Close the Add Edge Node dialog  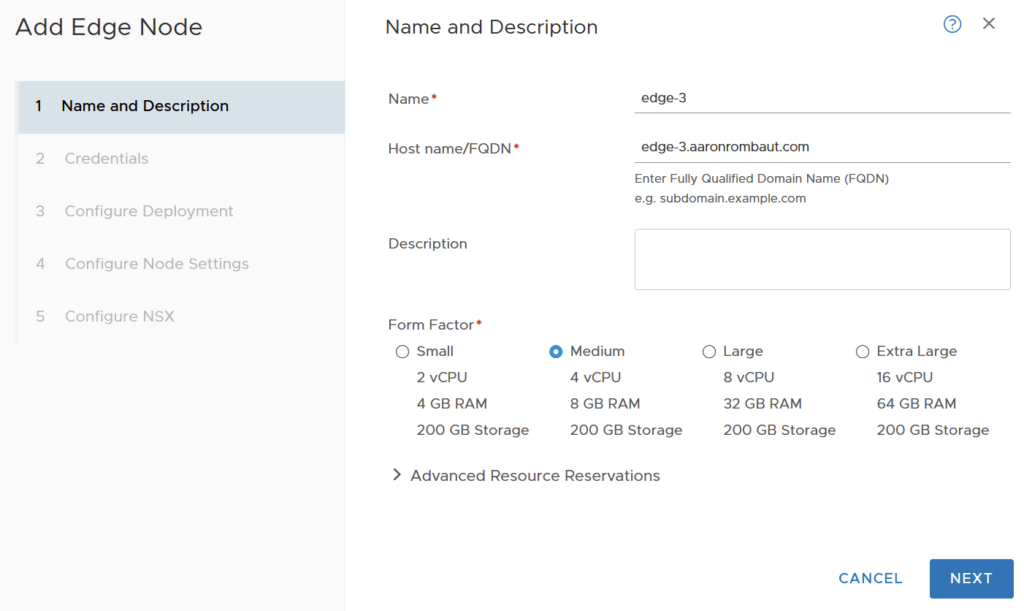tap(989, 24)
